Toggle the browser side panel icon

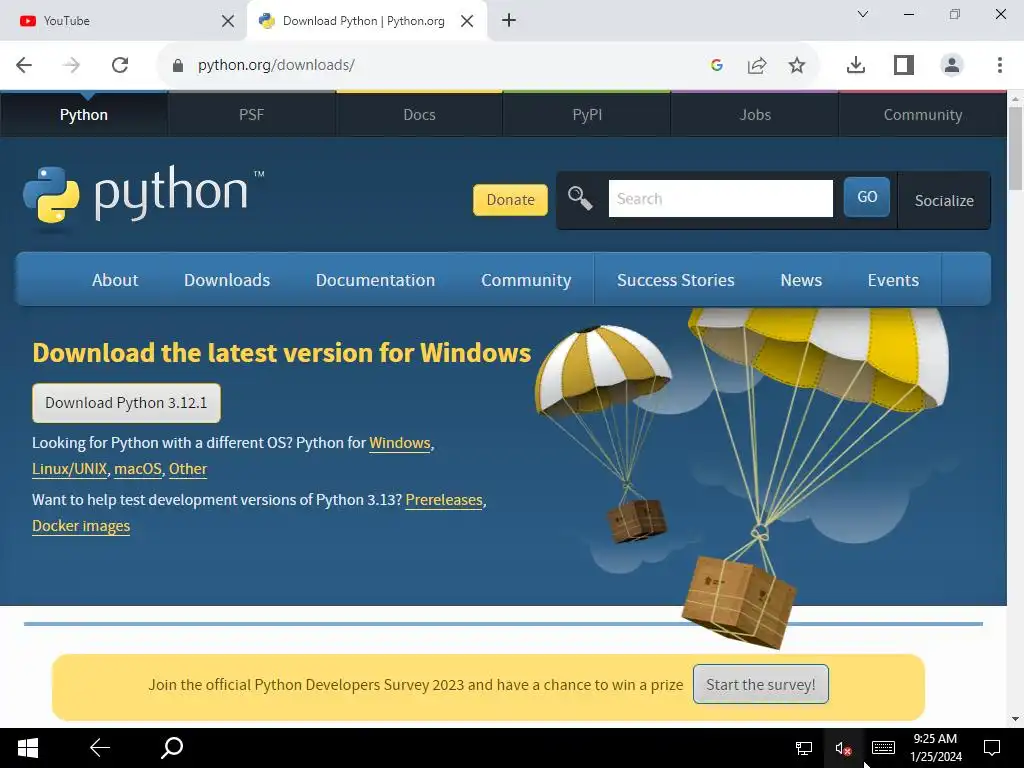coord(904,65)
